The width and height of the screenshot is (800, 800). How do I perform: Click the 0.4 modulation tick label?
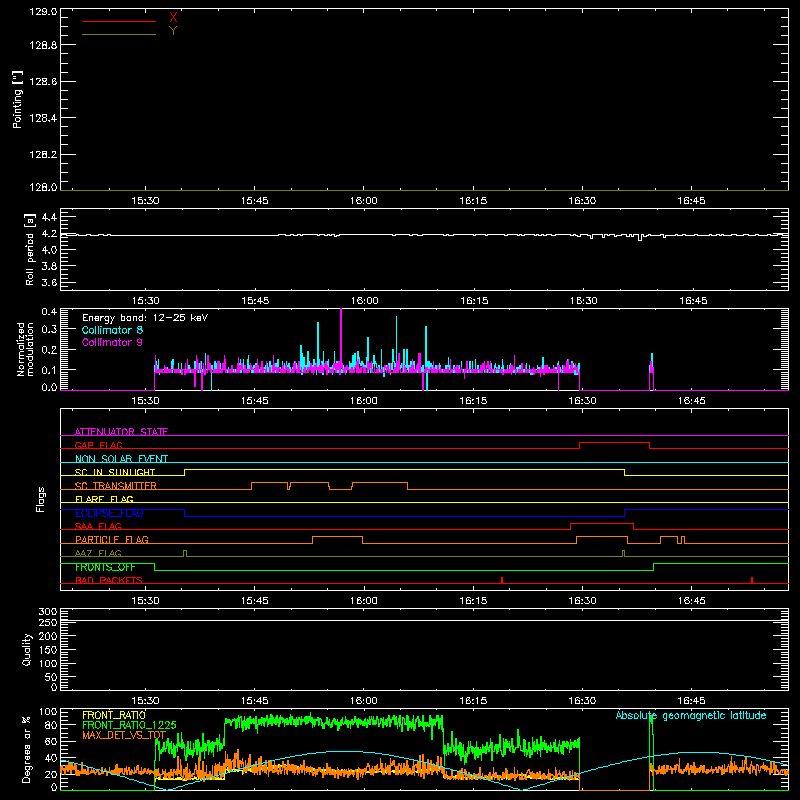click(x=49, y=312)
